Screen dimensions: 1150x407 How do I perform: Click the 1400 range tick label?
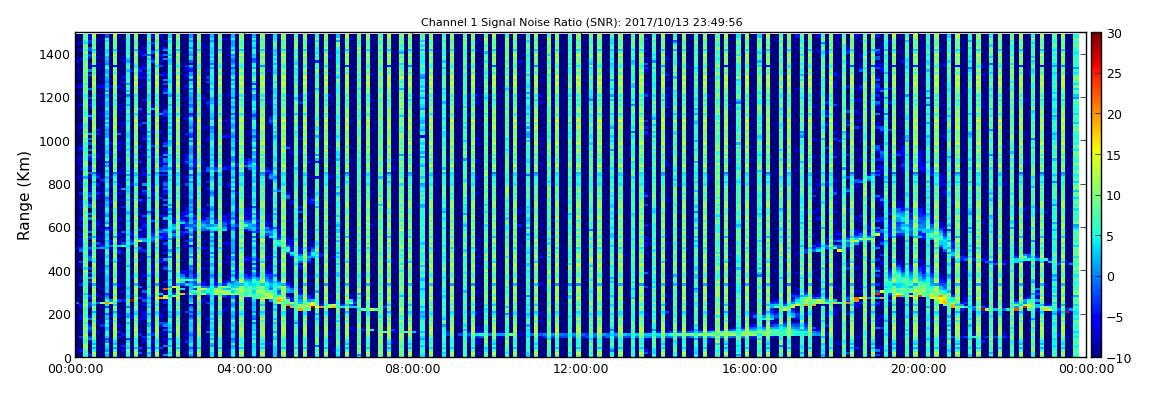pos(55,54)
